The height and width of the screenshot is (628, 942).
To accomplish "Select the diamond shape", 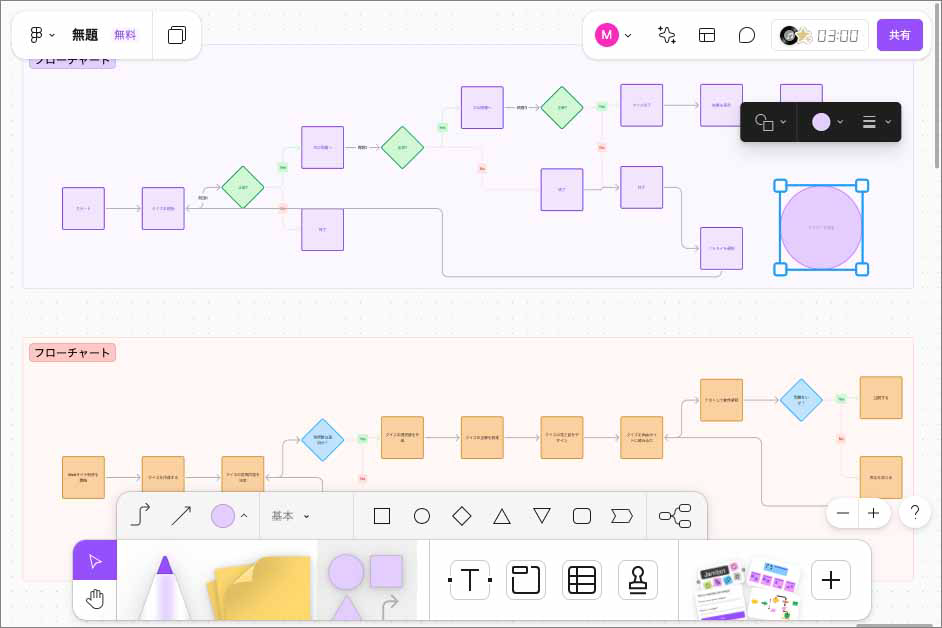I will click(462, 516).
